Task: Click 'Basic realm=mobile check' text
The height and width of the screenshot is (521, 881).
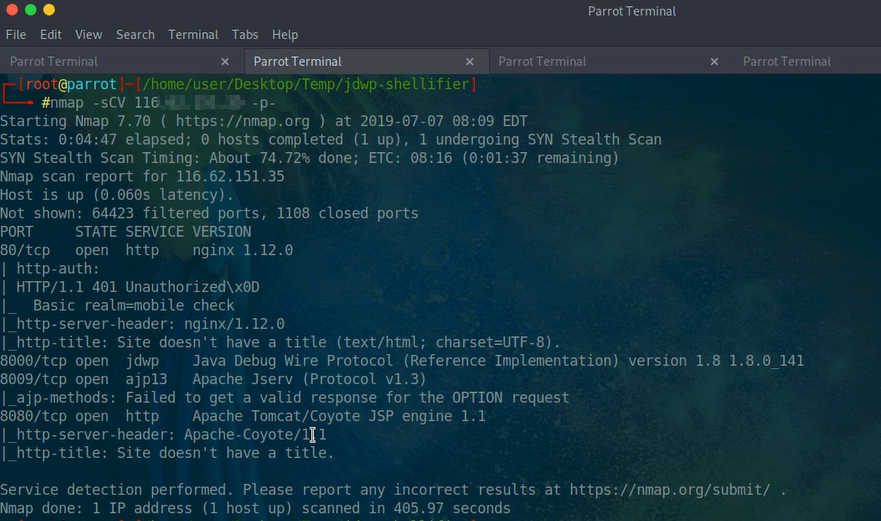Action: (134, 306)
